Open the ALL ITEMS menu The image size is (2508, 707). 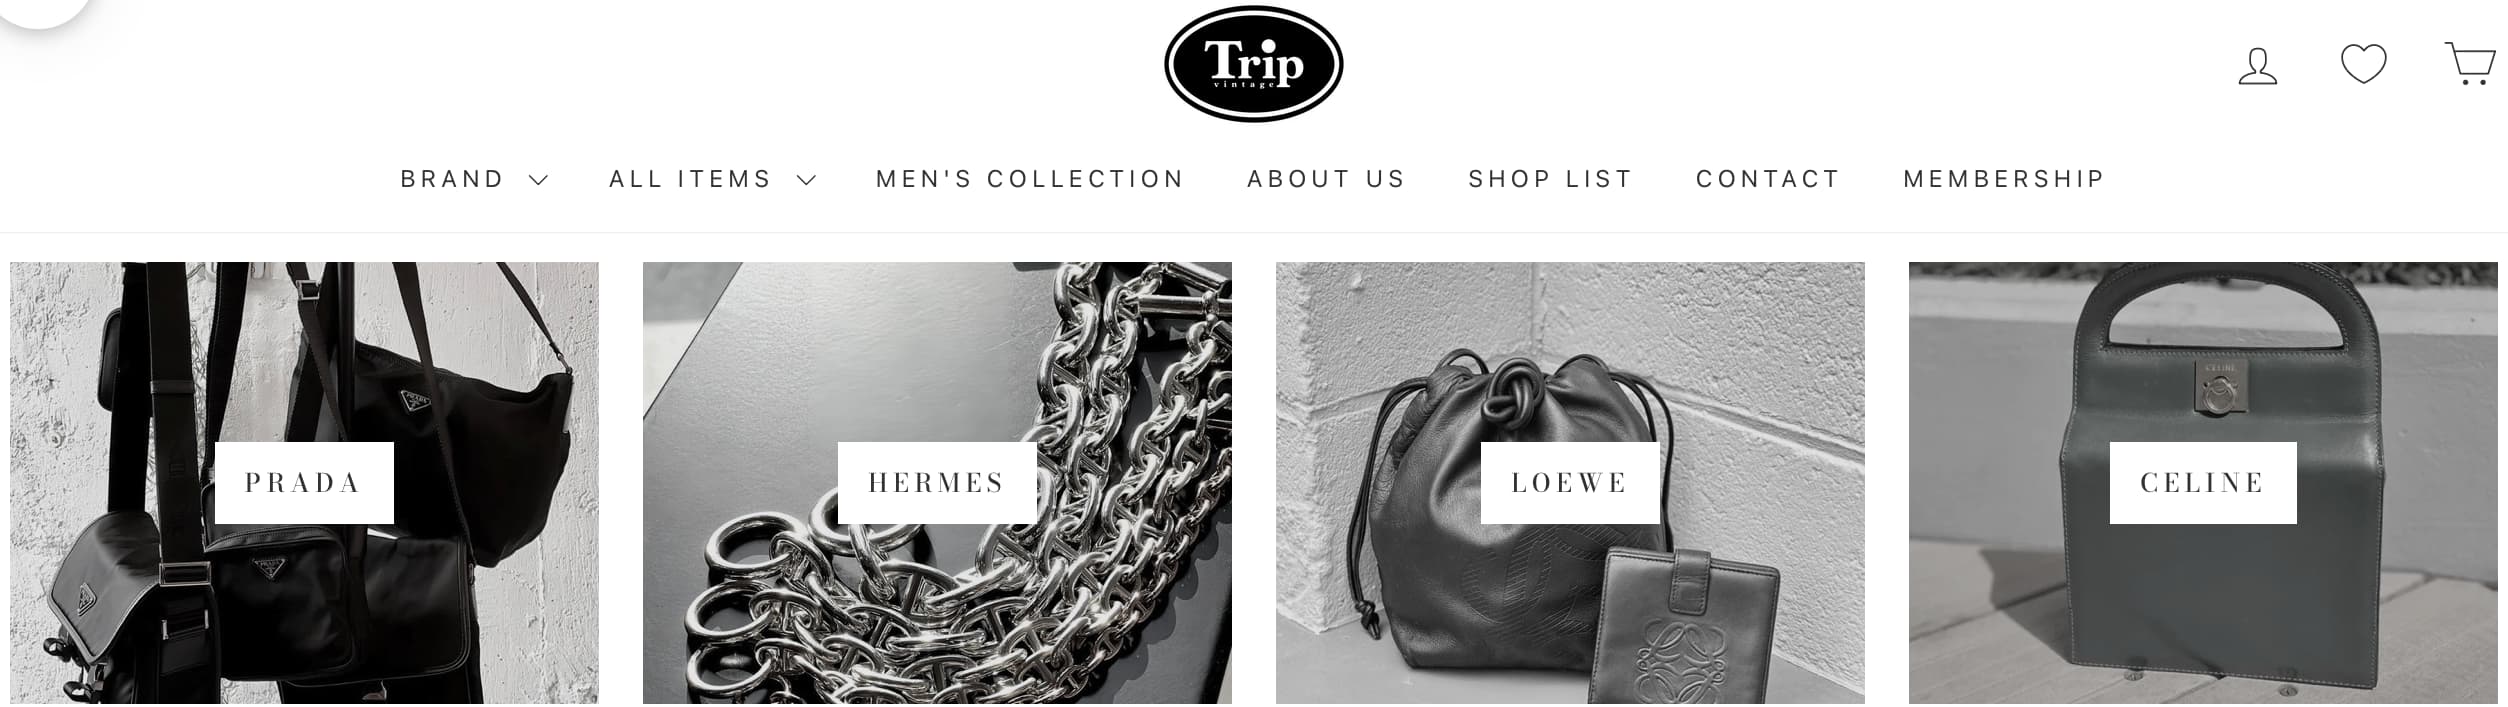point(690,179)
